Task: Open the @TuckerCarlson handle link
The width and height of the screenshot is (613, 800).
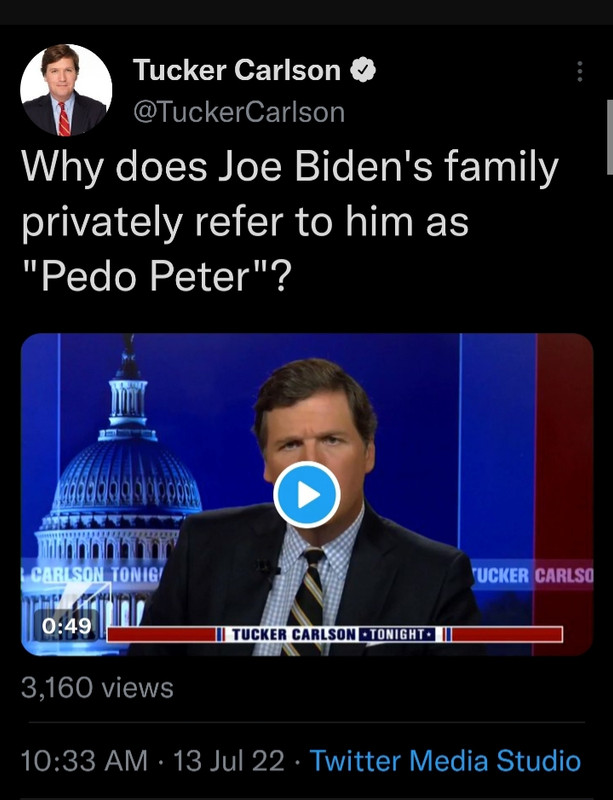Action: (238, 112)
